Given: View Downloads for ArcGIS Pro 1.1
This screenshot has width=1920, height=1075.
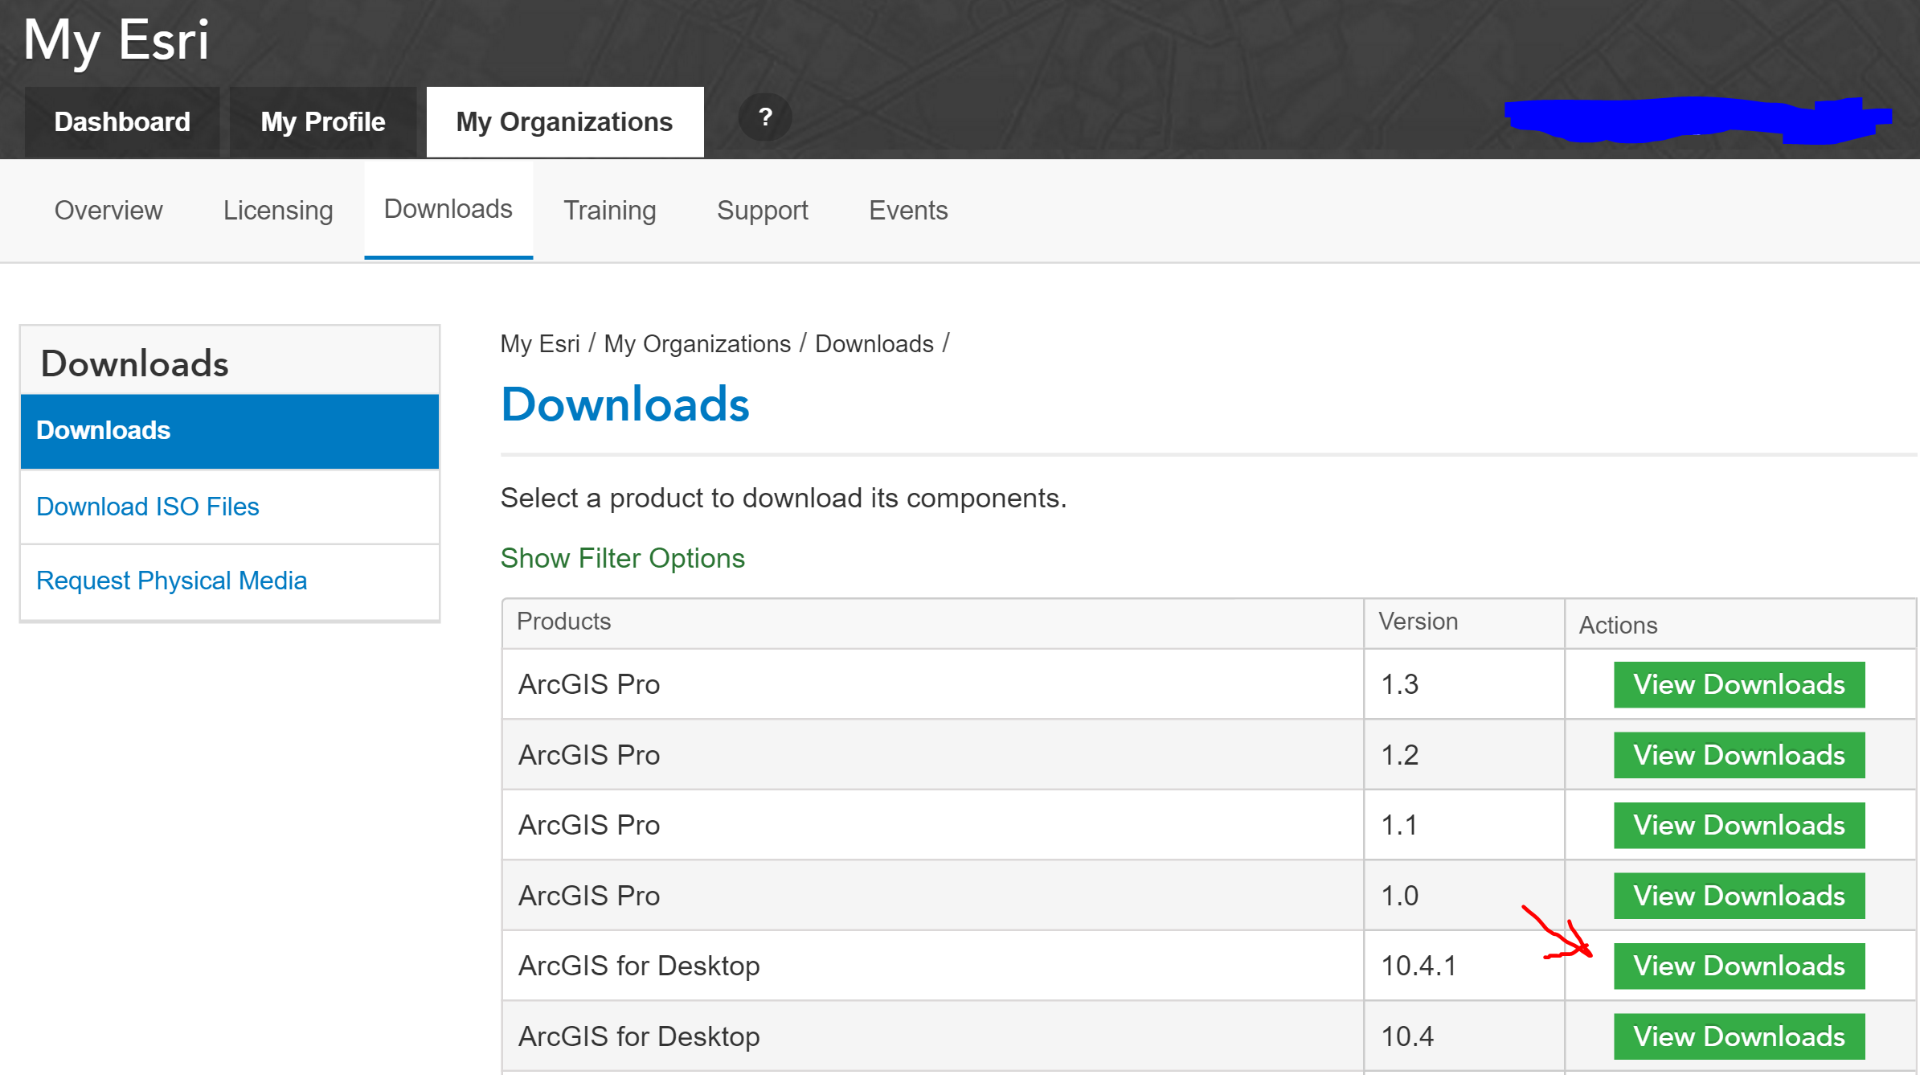Looking at the screenshot, I should click(x=1739, y=825).
